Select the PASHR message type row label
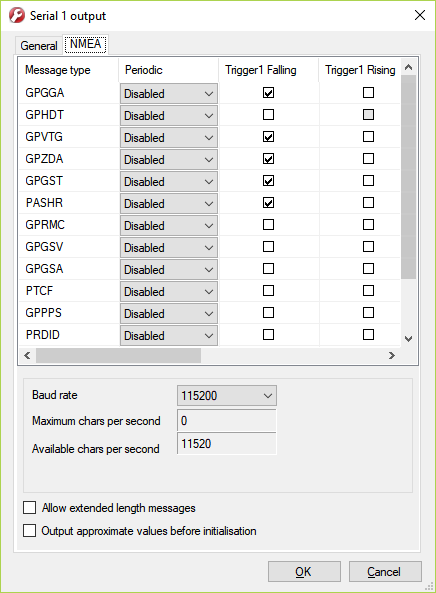Image resolution: width=436 pixels, height=593 pixels. [x=44, y=203]
